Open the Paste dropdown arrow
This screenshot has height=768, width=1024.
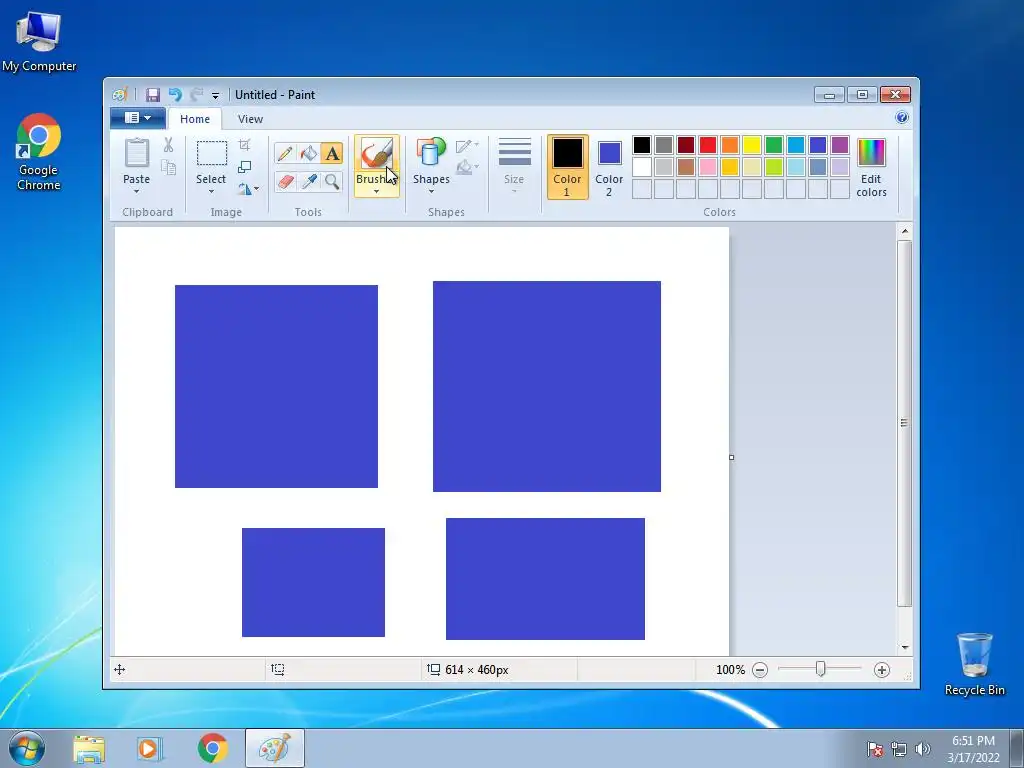(x=136, y=191)
